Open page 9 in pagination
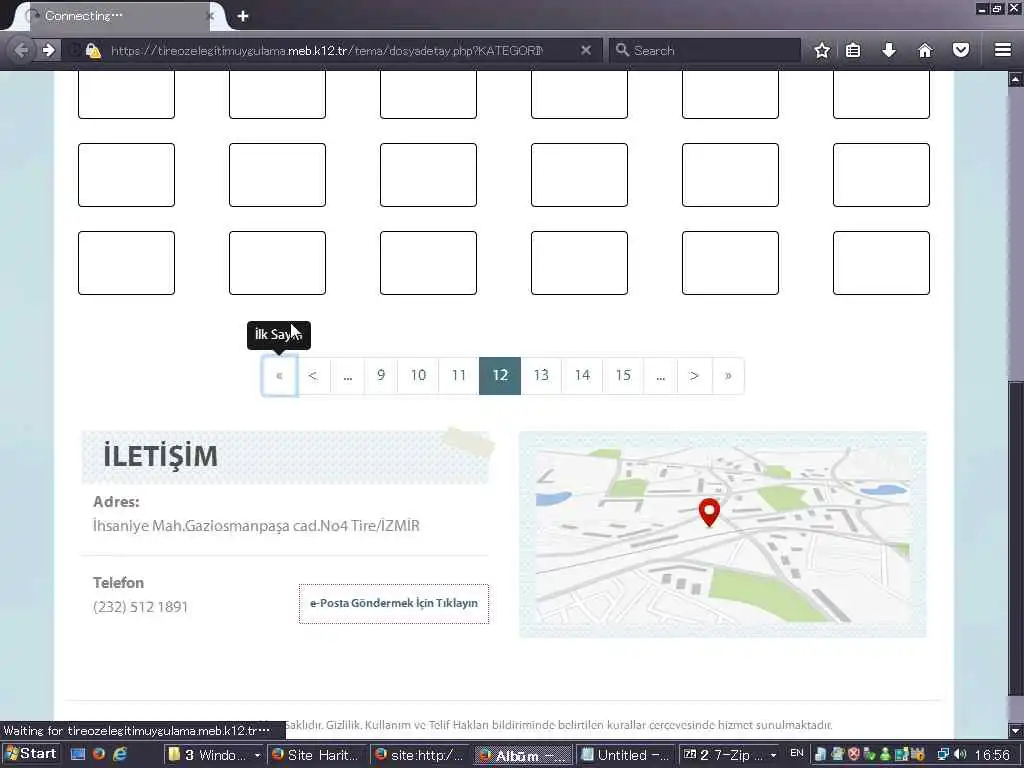This screenshot has height=768, width=1024. 381,376
